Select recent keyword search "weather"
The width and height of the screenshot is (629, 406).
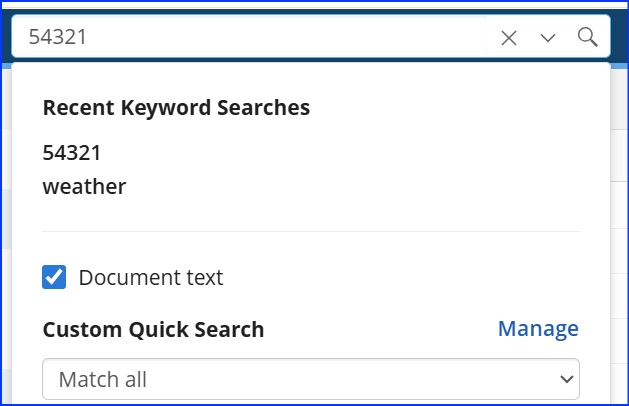[x=84, y=186]
